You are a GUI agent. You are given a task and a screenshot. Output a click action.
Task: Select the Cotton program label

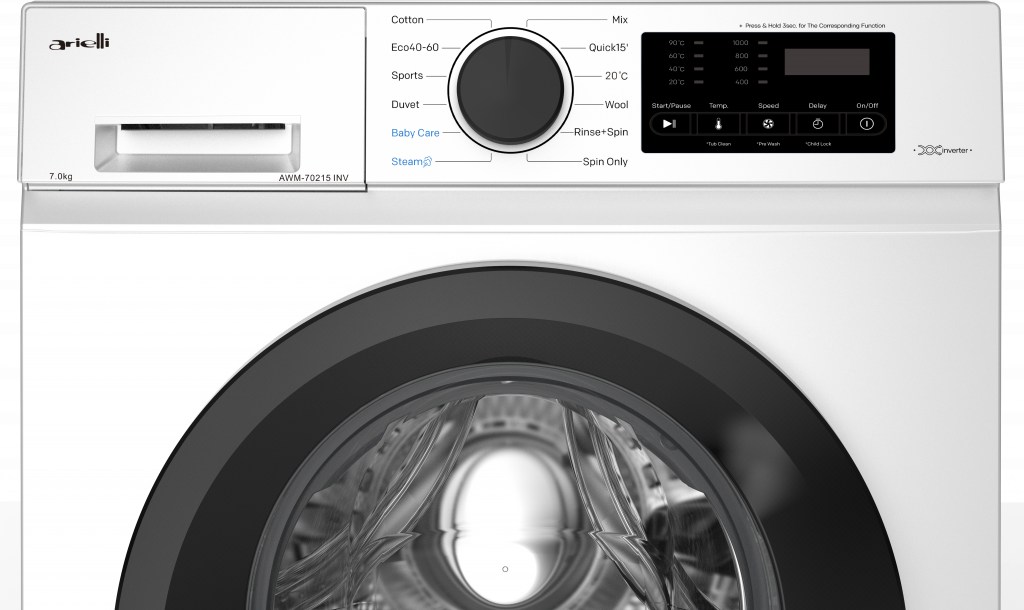407,20
